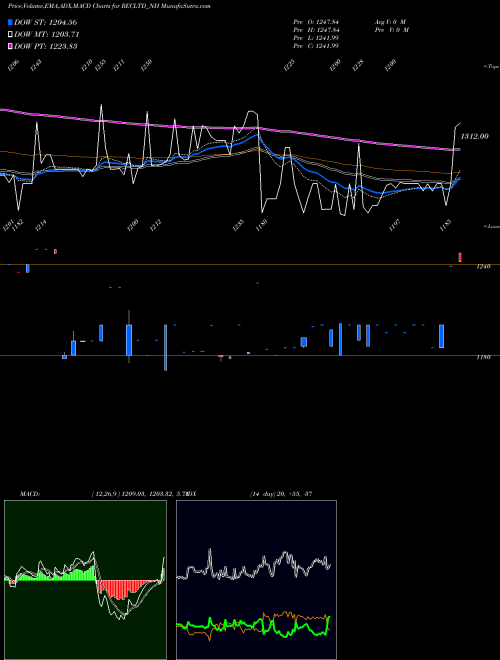Select the 'DOW PT: 1223.83' legend text

coord(45,46)
